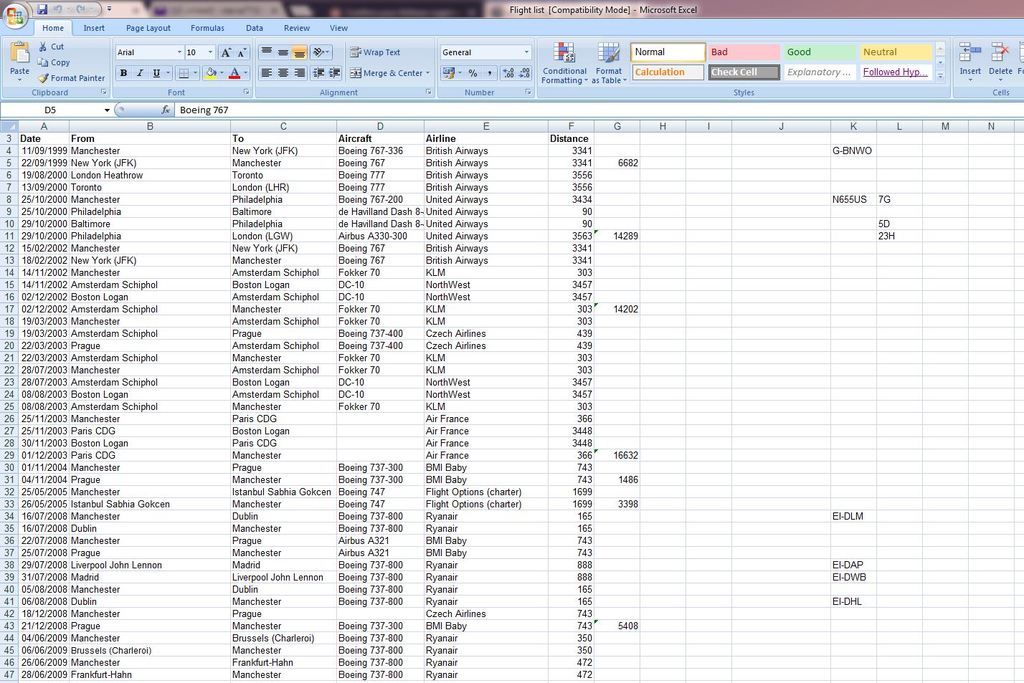This screenshot has width=1024, height=683.
Task: Switch to the View tab
Action: click(338, 28)
